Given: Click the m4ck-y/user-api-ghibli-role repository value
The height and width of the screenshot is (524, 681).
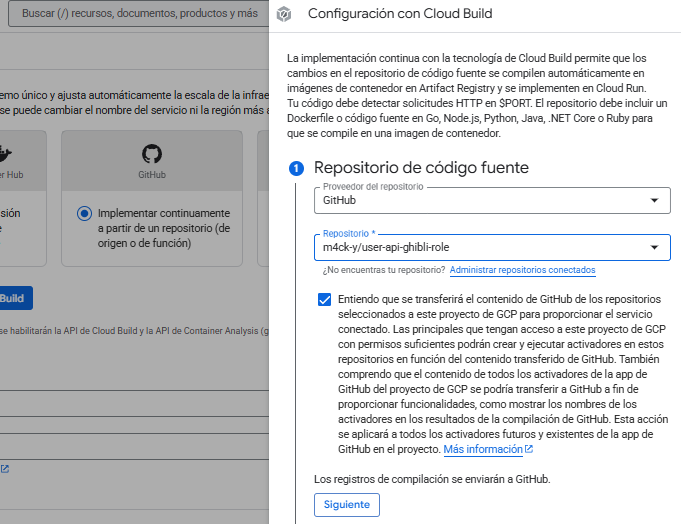Looking at the screenshot, I should 386,247.
